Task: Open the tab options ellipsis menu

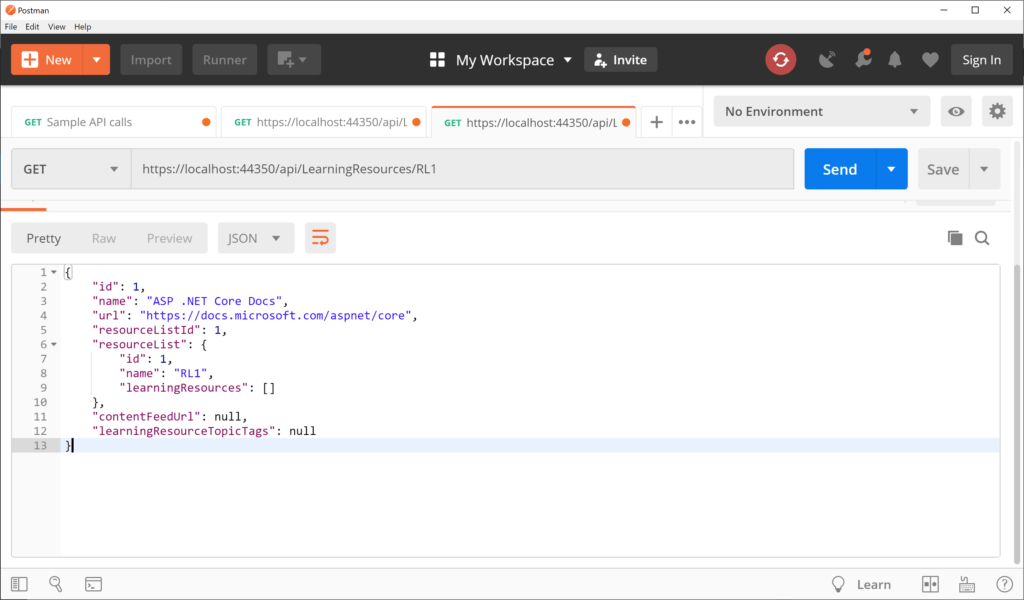Action: (686, 122)
